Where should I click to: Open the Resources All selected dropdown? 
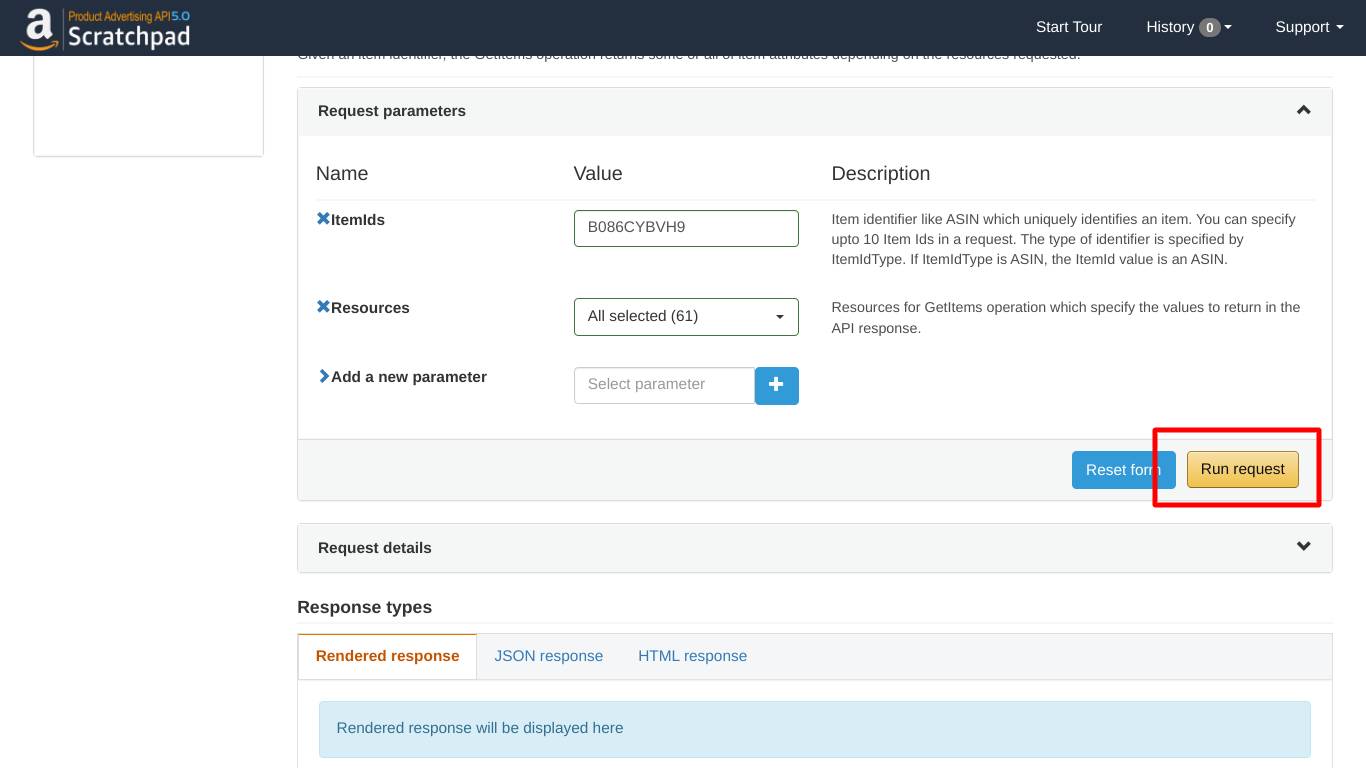tap(686, 316)
